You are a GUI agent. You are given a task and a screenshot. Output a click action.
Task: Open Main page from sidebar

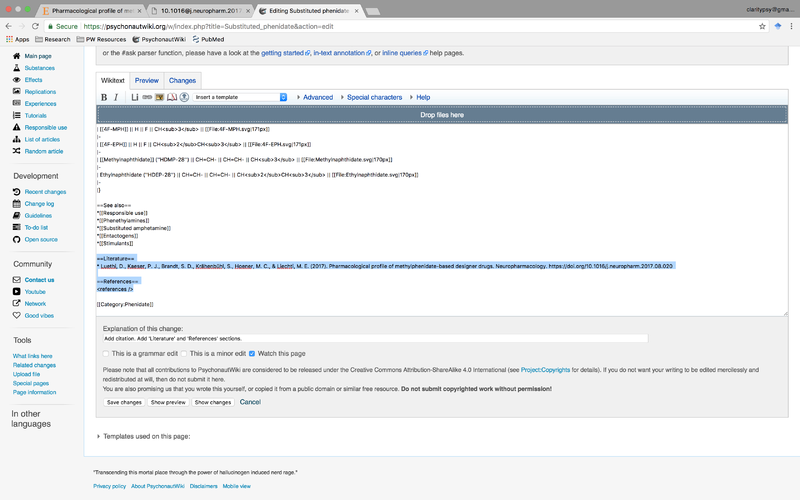click(x=38, y=56)
